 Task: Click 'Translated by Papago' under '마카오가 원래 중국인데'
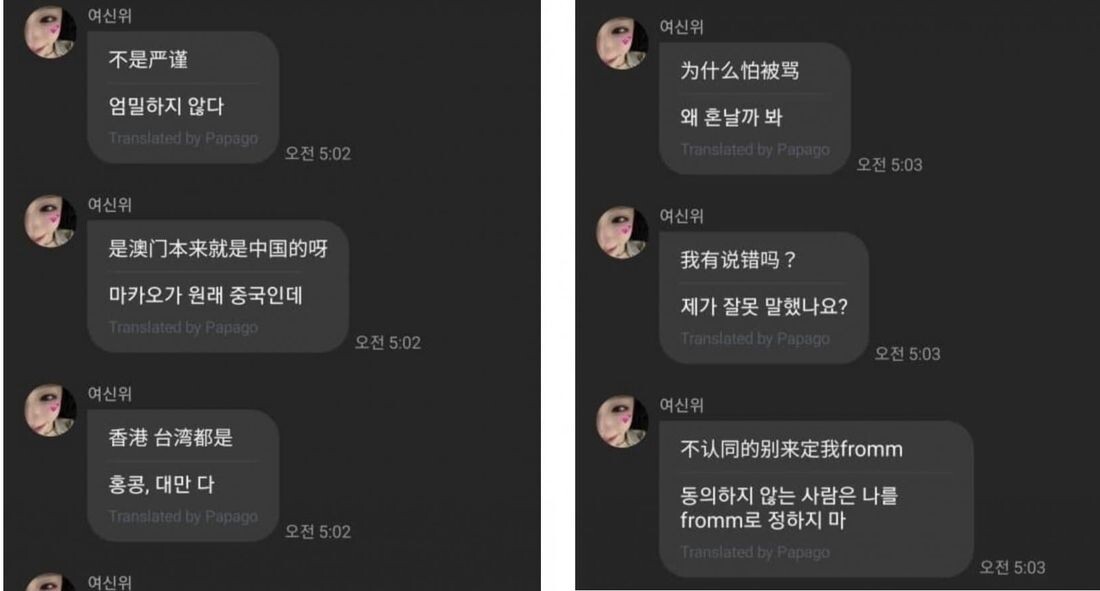coord(183,327)
